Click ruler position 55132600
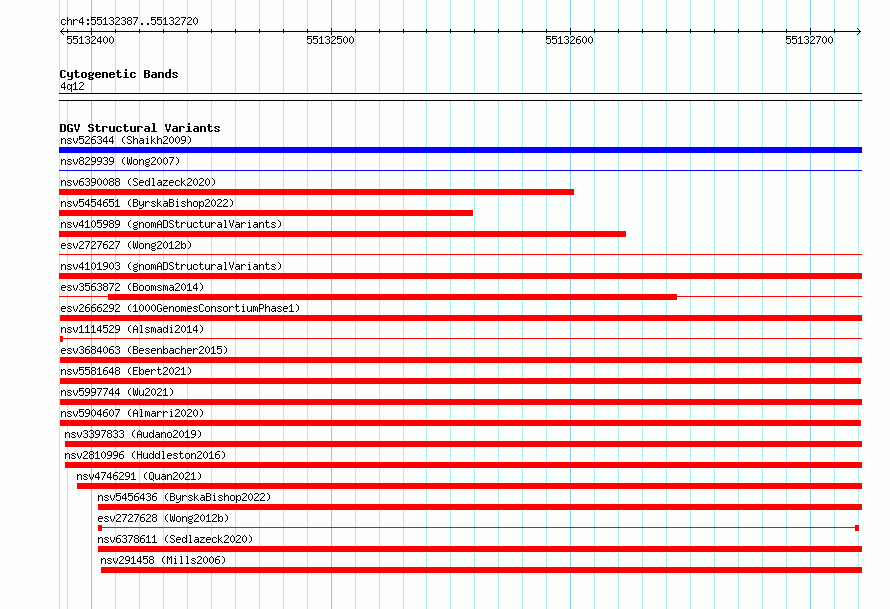890x609 pixels. [x=569, y=40]
